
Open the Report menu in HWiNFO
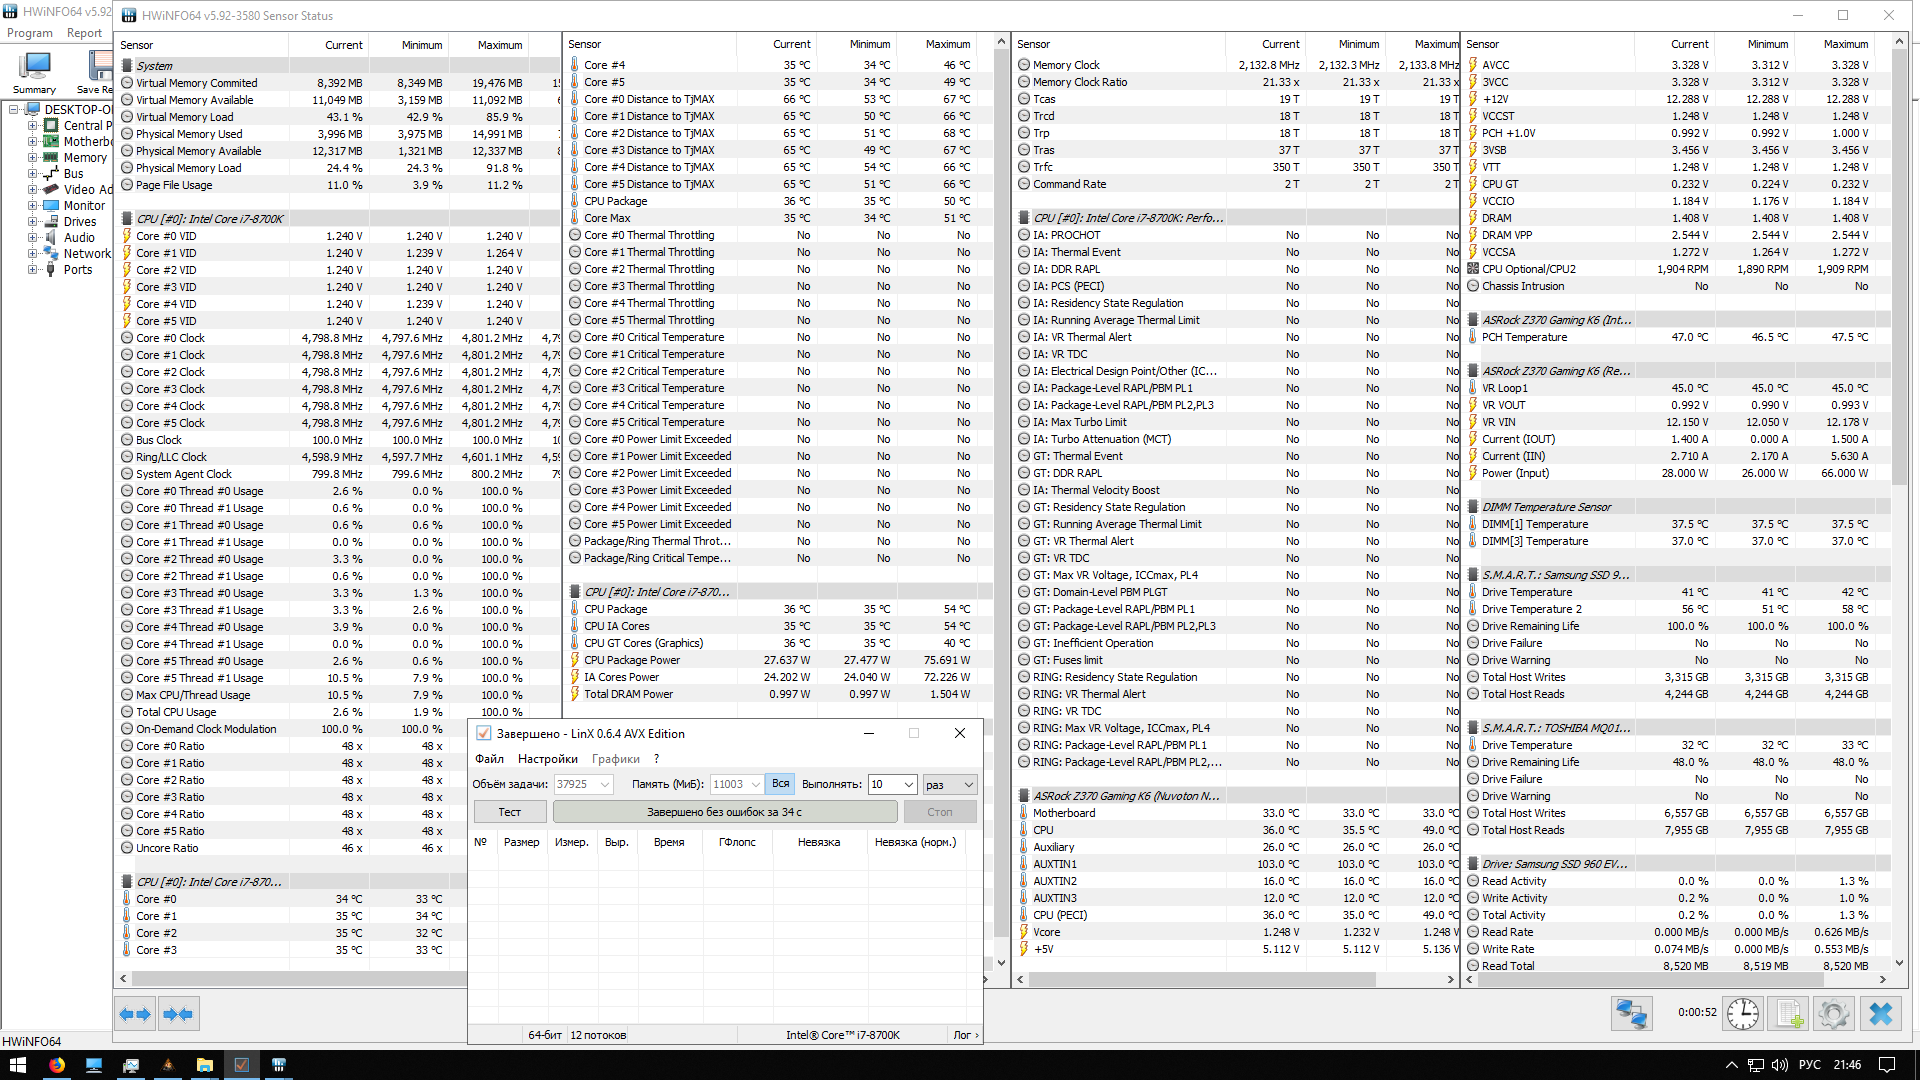click(x=84, y=33)
